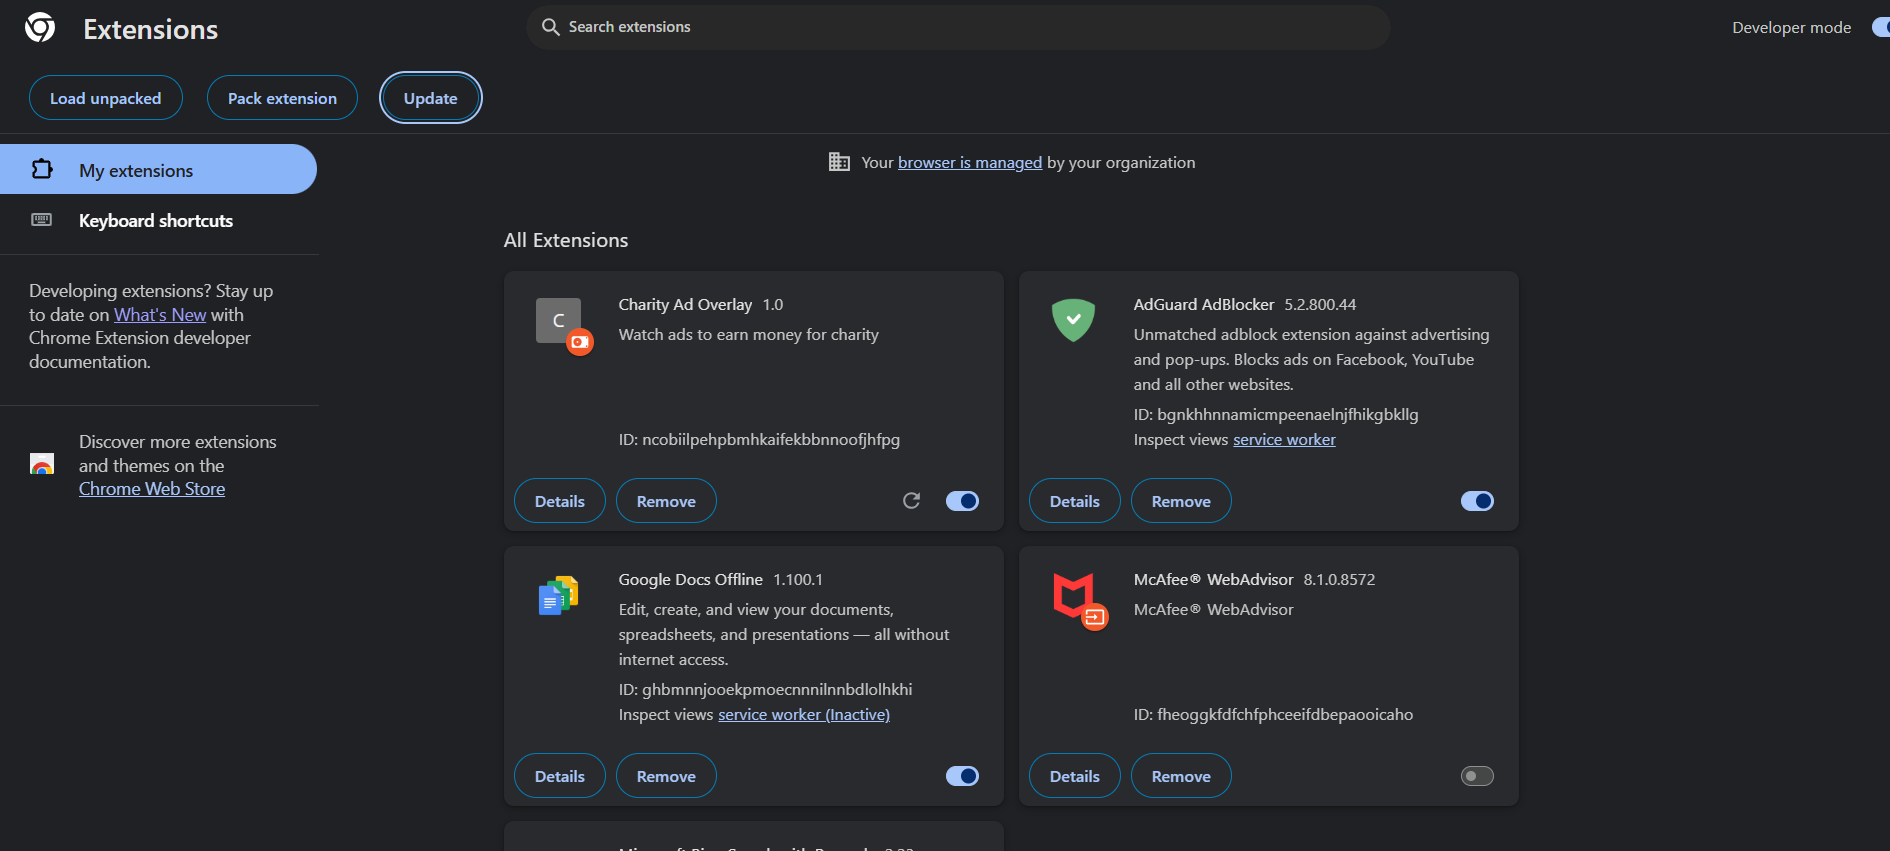Viewport: 1890px width, 851px height.
Task: Click the AdGuard green shield icon
Action: (1073, 320)
